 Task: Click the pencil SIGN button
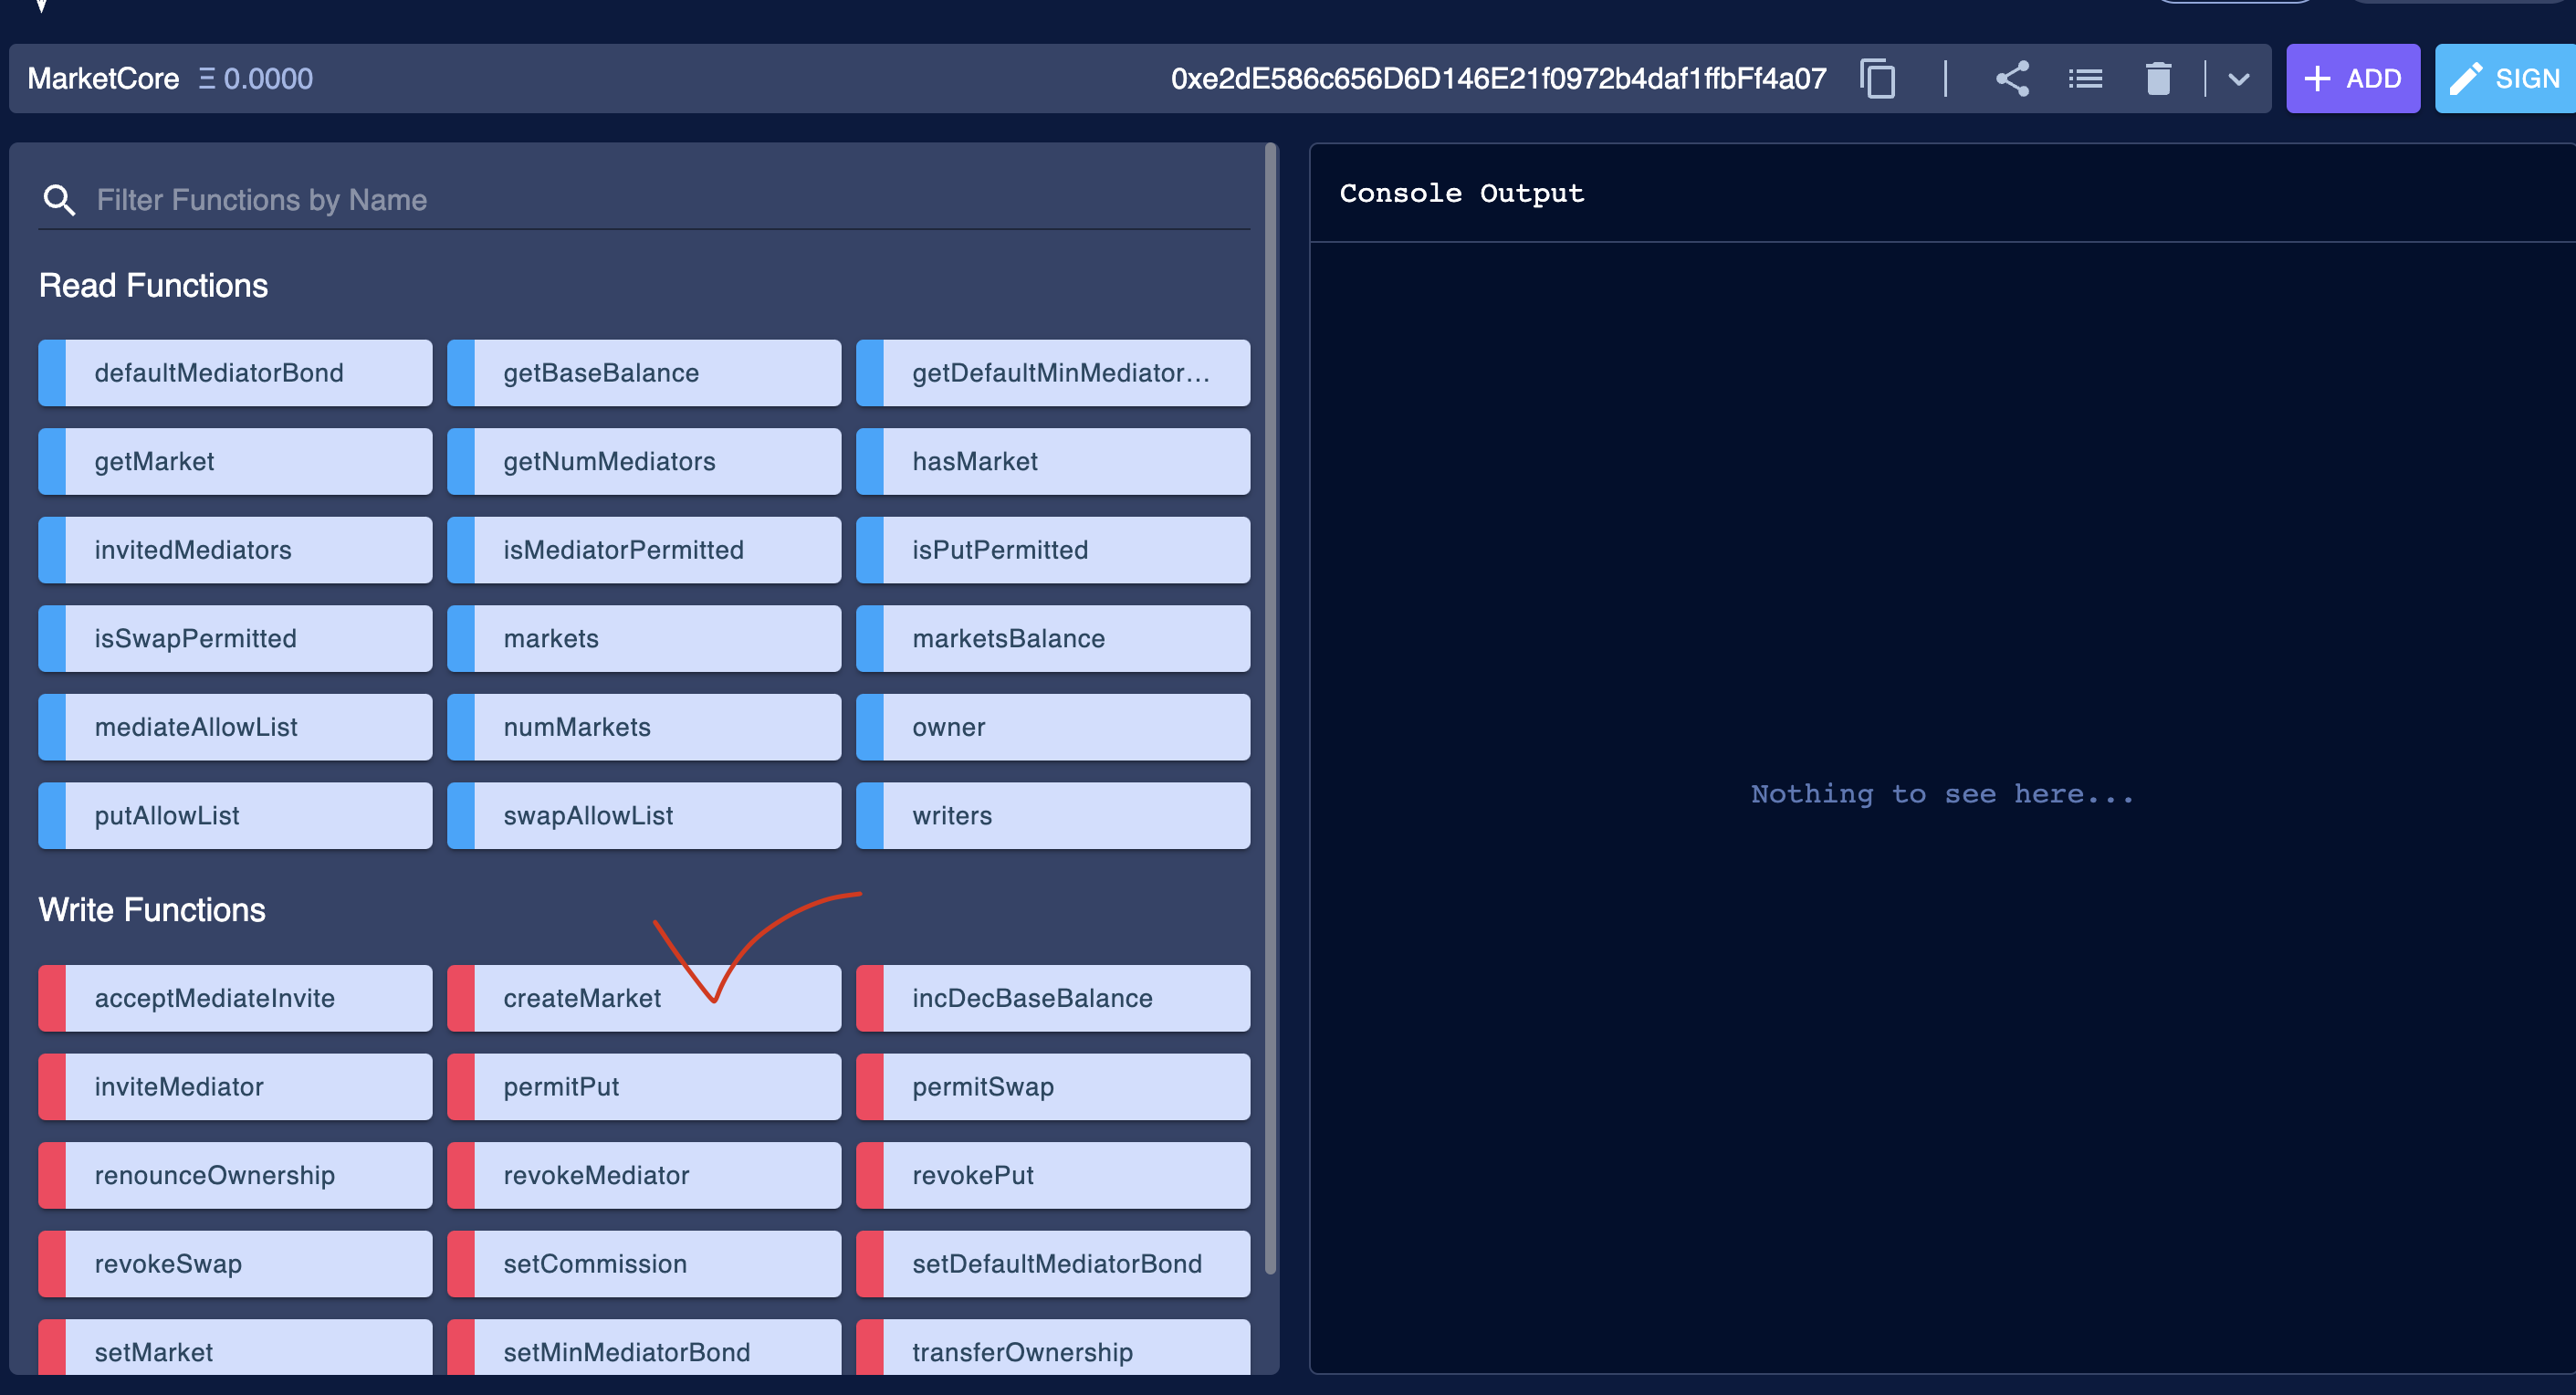point(2506,78)
